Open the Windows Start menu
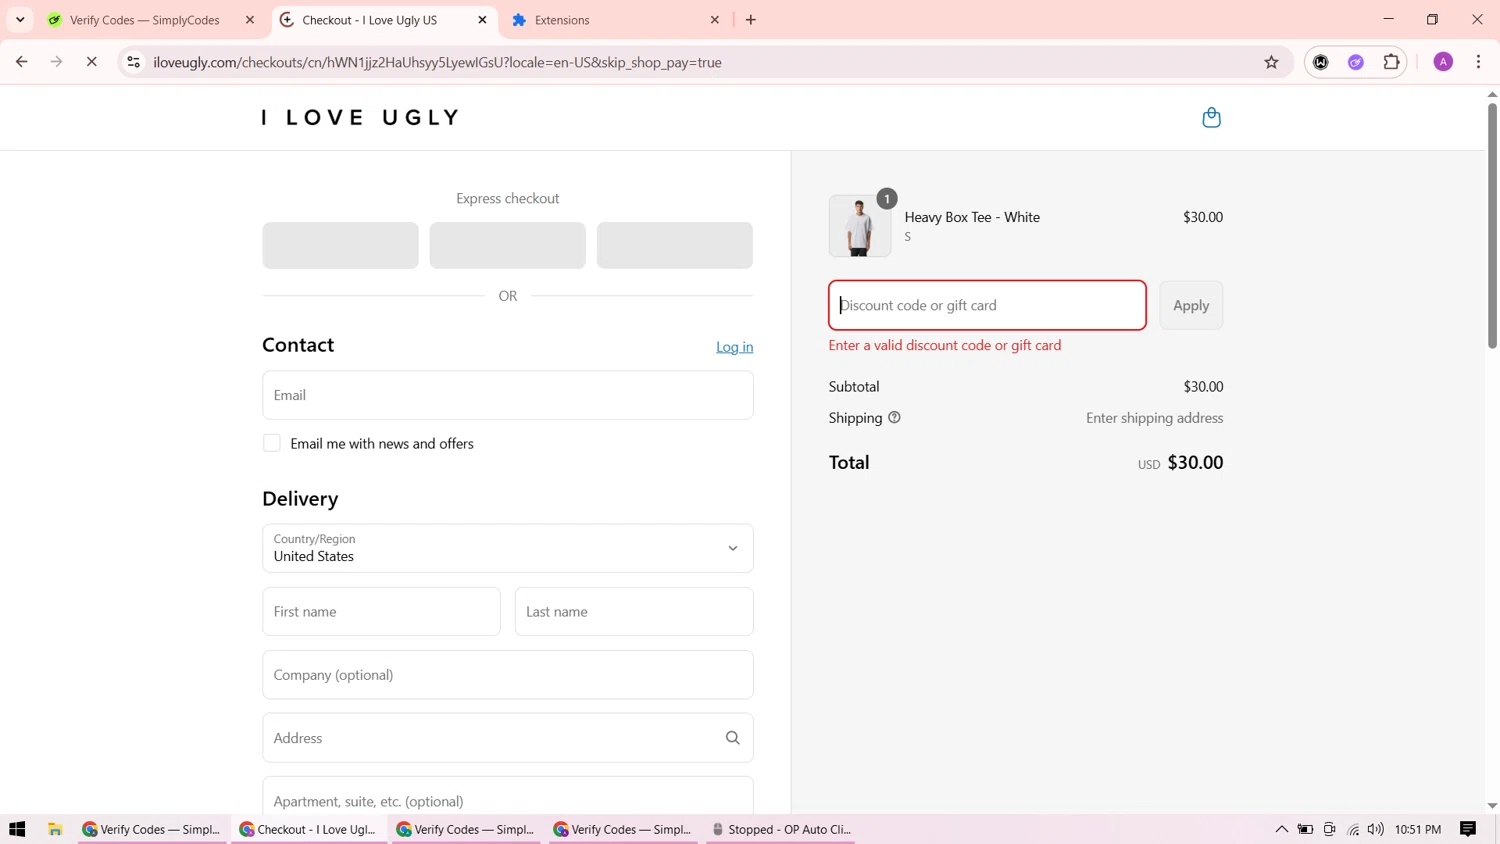The width and height of the screenshot is (1500, 844). tap(17, 829)
